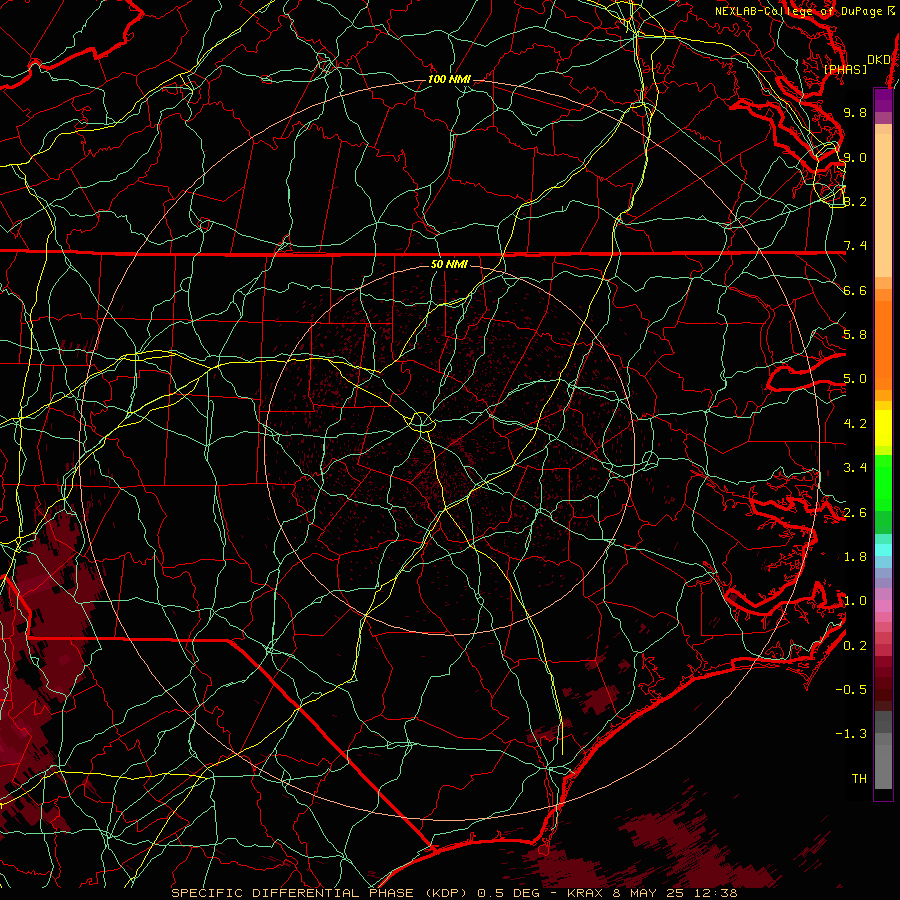Viewport: 900px width, 900px height.
Task: Click the 5.0 scale value
Action: coord(855,379)
